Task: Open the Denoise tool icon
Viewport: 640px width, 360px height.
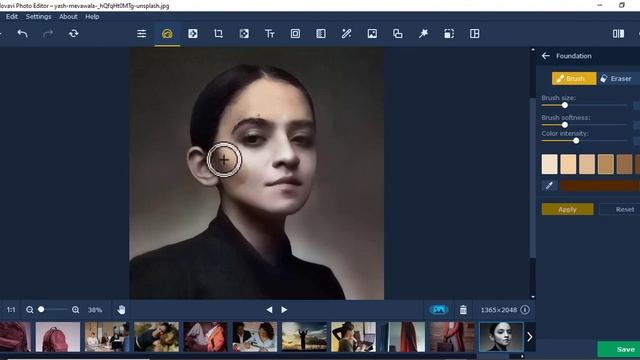Action: click(321, 33)
